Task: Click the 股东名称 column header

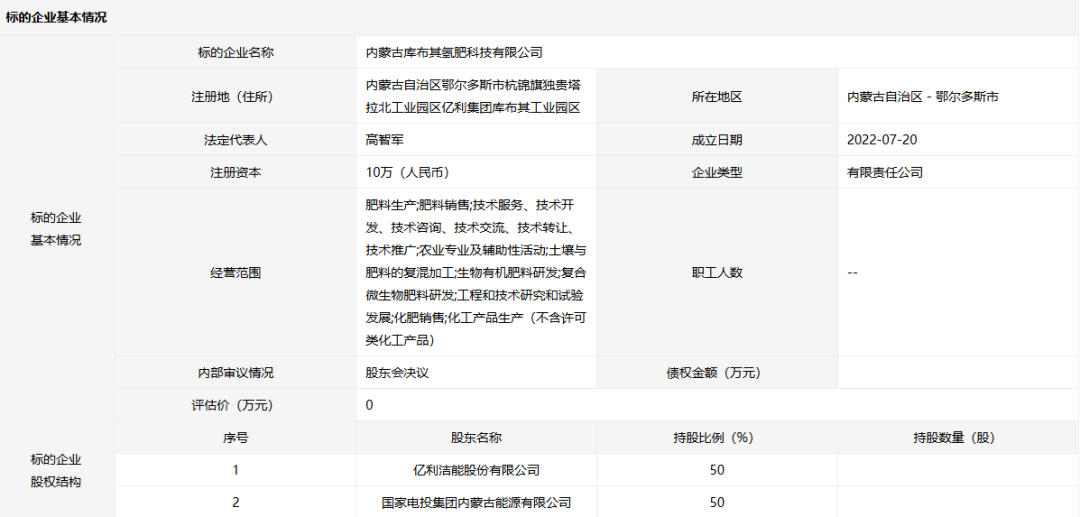Action: (x=476, y=438)
